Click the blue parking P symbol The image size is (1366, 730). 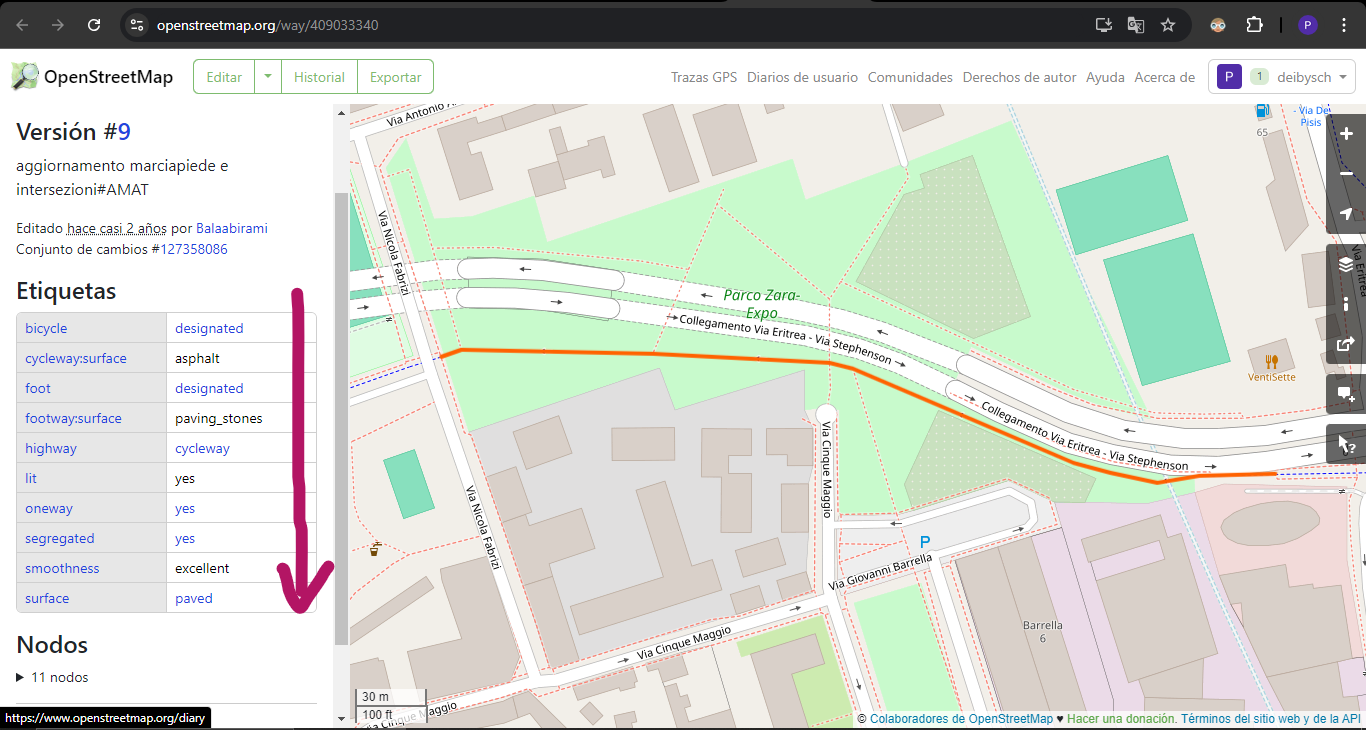pyautogui.click(x=925, y=542)
